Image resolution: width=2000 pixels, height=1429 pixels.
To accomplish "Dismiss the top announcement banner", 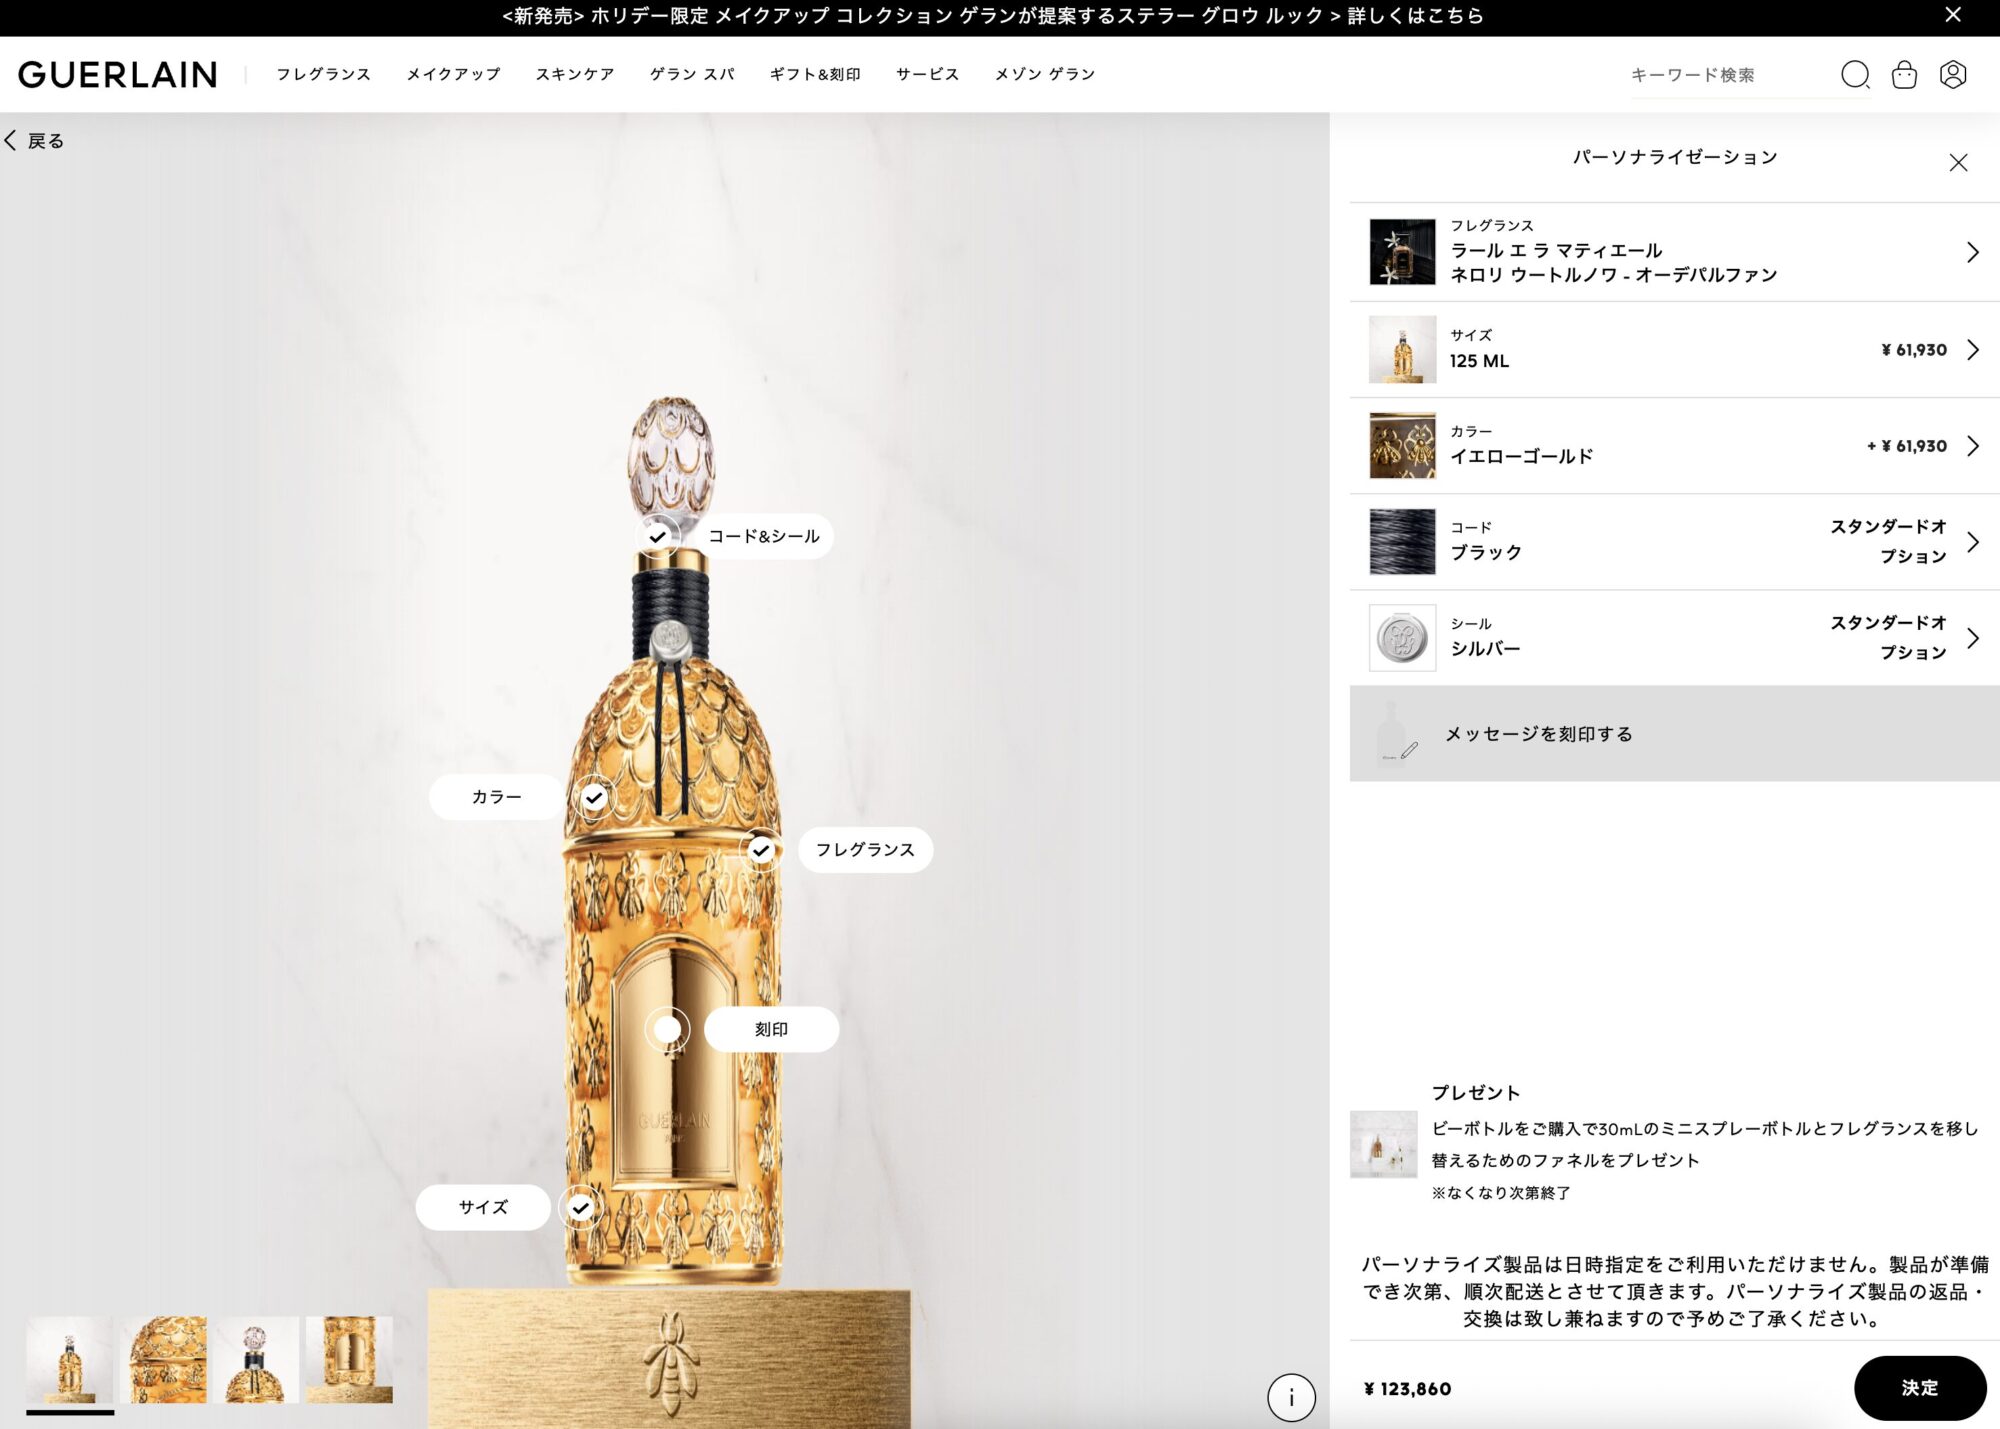I will [1953, 15].
